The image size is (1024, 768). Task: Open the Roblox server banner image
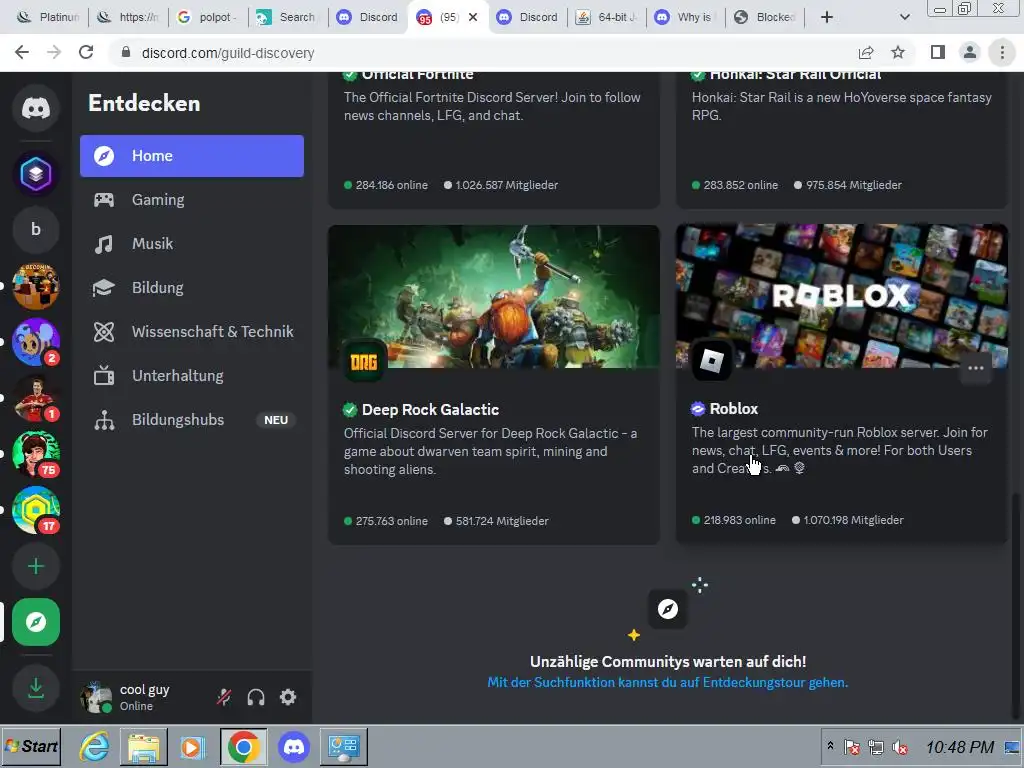pos(842,296)
